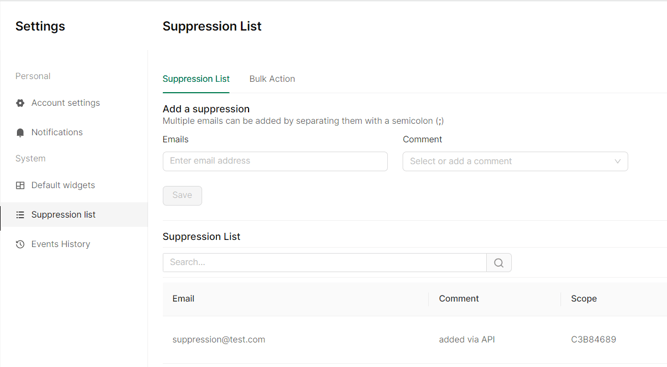The width and height of the screenshot is (667, 367).
Task: Click the Events History clock icon
Action: pos(20,244)
